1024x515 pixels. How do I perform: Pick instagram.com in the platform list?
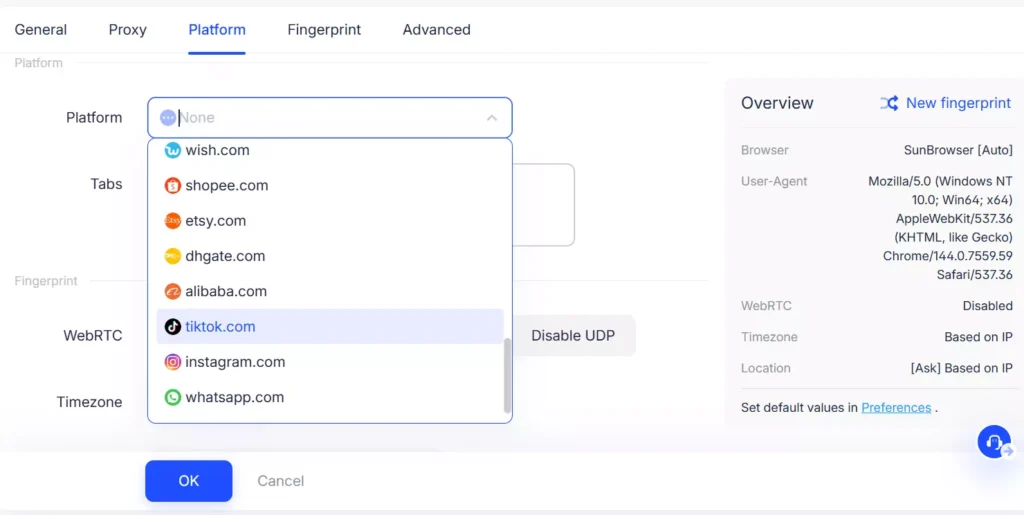[x=235, y=362]
